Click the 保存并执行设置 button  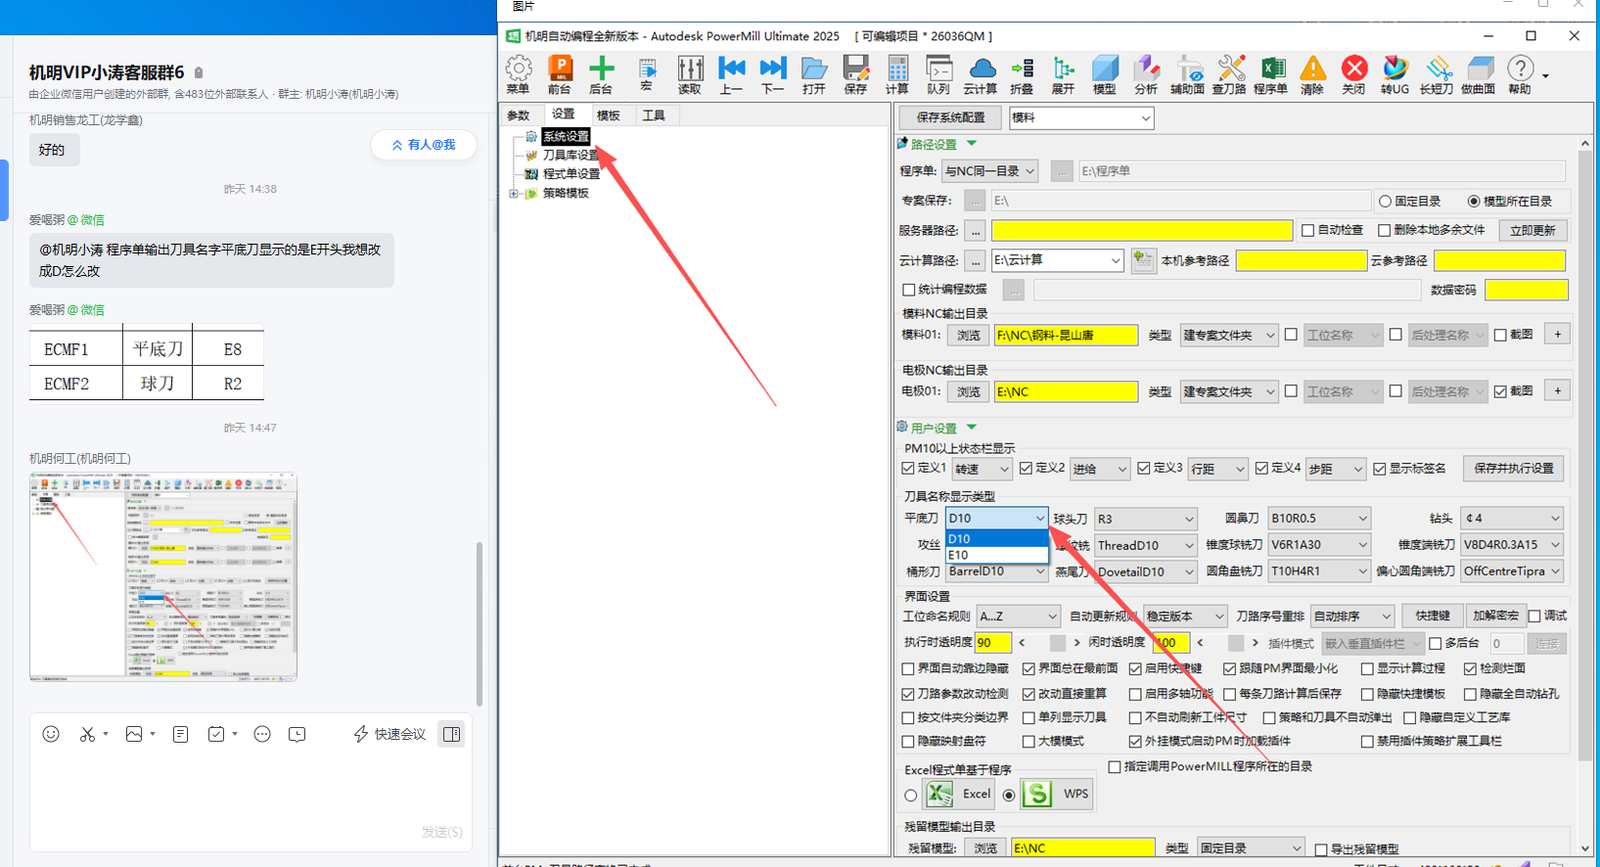tap(1514, 468)
